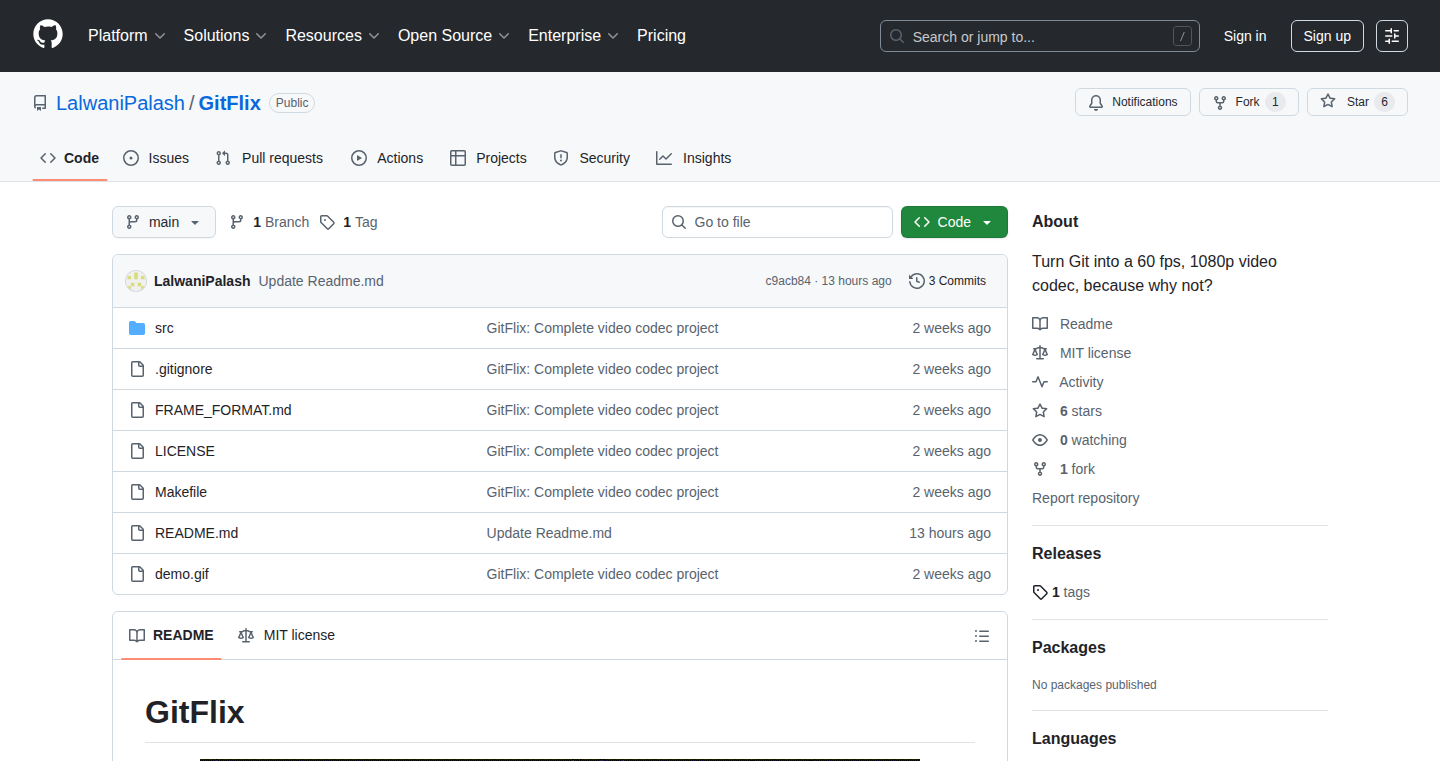Open the demo.gif file
This screenshot has width=1440, height=761.
pyautogui.click(x=182, y=574)
